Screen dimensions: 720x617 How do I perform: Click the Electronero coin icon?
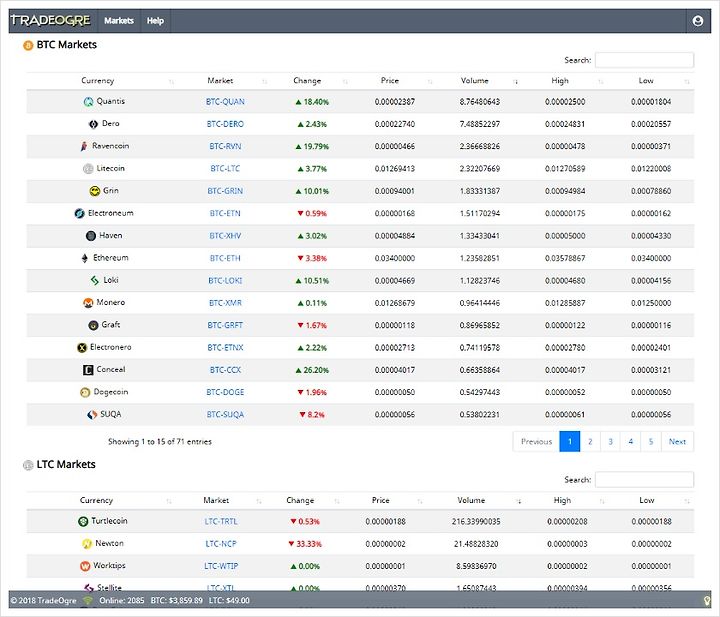pyautogui.click(x=82, y=348)
